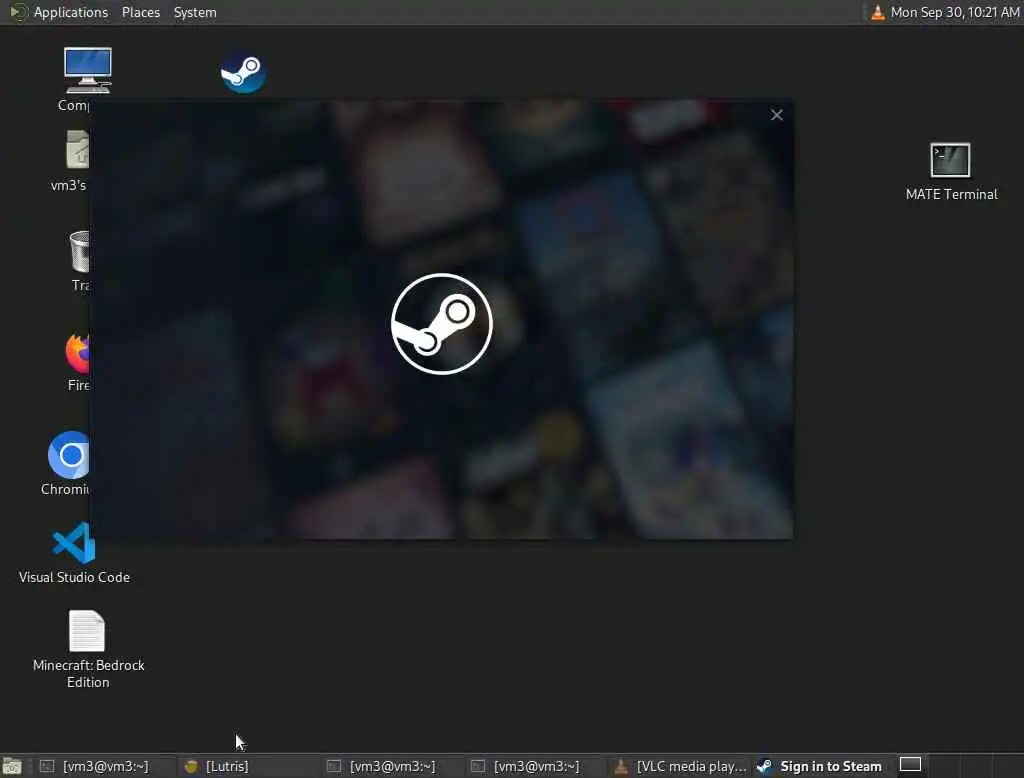Launch MATE Terminal desktop icon

click(x=950, y=160)
